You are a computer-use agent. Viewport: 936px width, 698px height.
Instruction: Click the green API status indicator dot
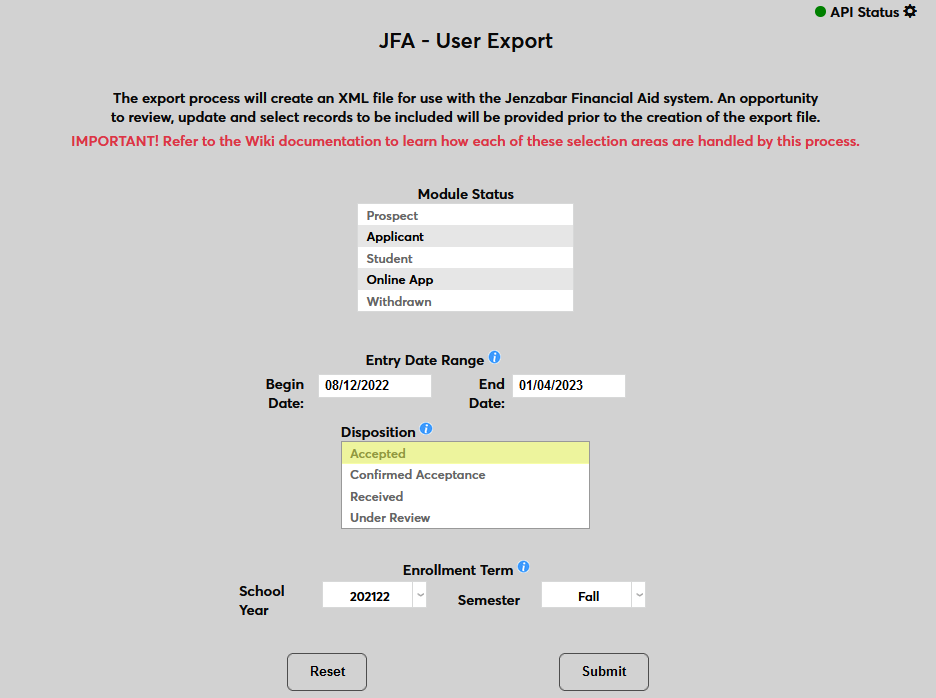tap(819, 12)
